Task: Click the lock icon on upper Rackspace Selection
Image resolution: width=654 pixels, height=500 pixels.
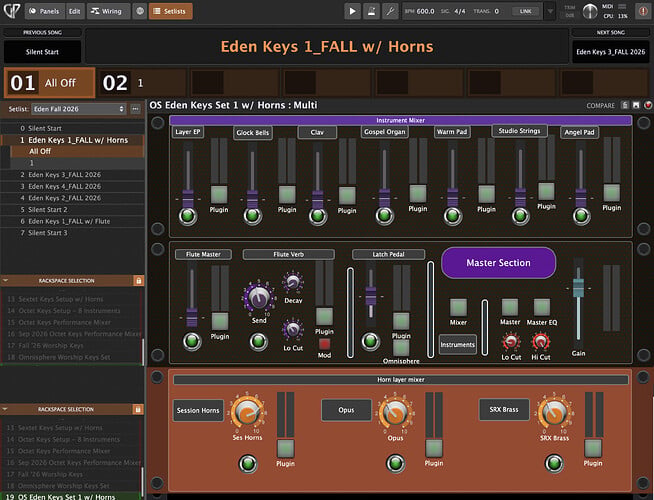Action: (138, 281)
